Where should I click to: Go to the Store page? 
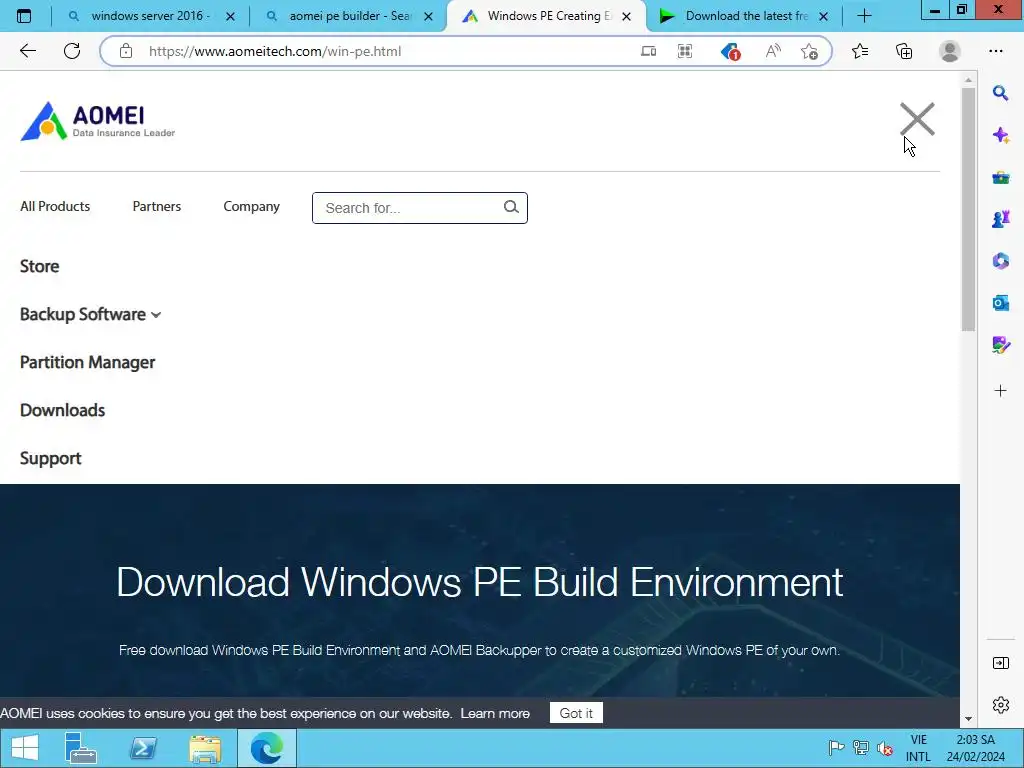[39, 266]
